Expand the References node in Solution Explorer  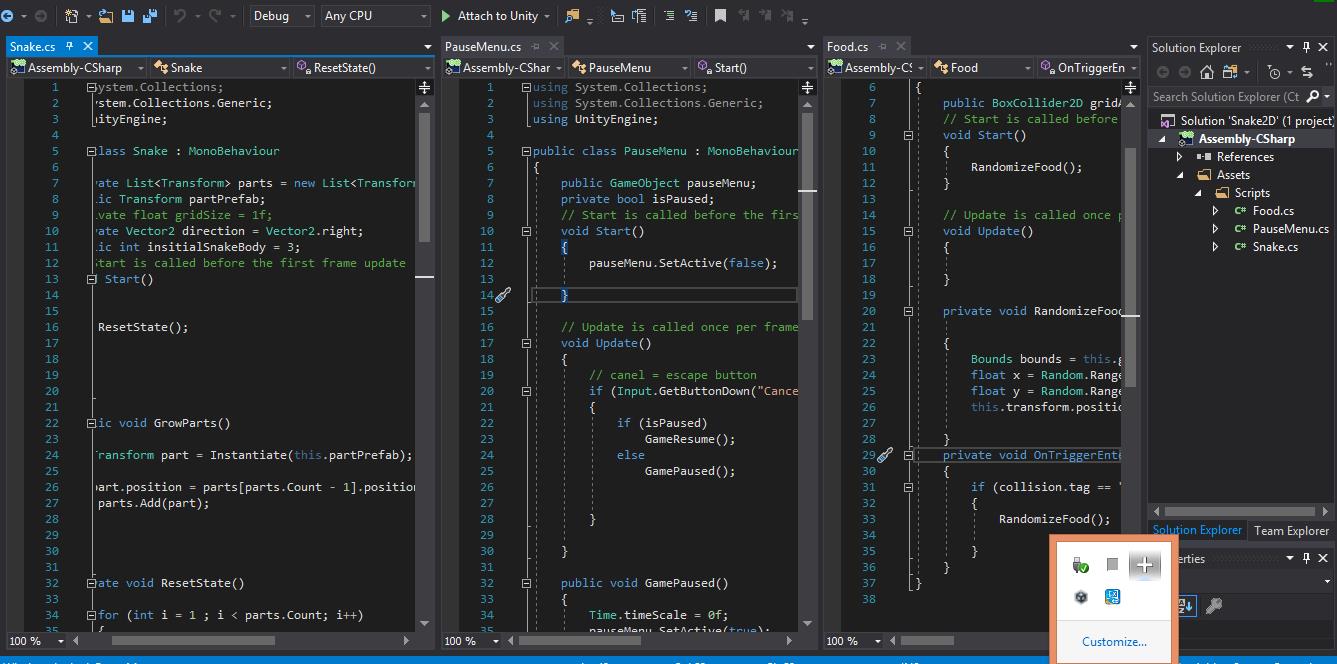click(1180, 157)
